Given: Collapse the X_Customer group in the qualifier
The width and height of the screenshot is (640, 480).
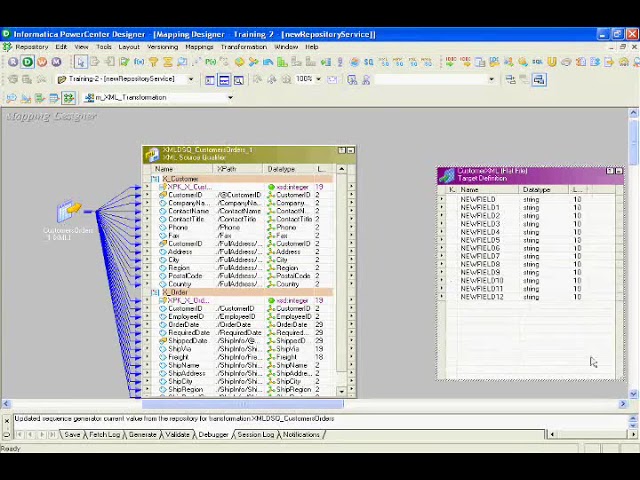Looking at the screenshot, I should 155,179.
